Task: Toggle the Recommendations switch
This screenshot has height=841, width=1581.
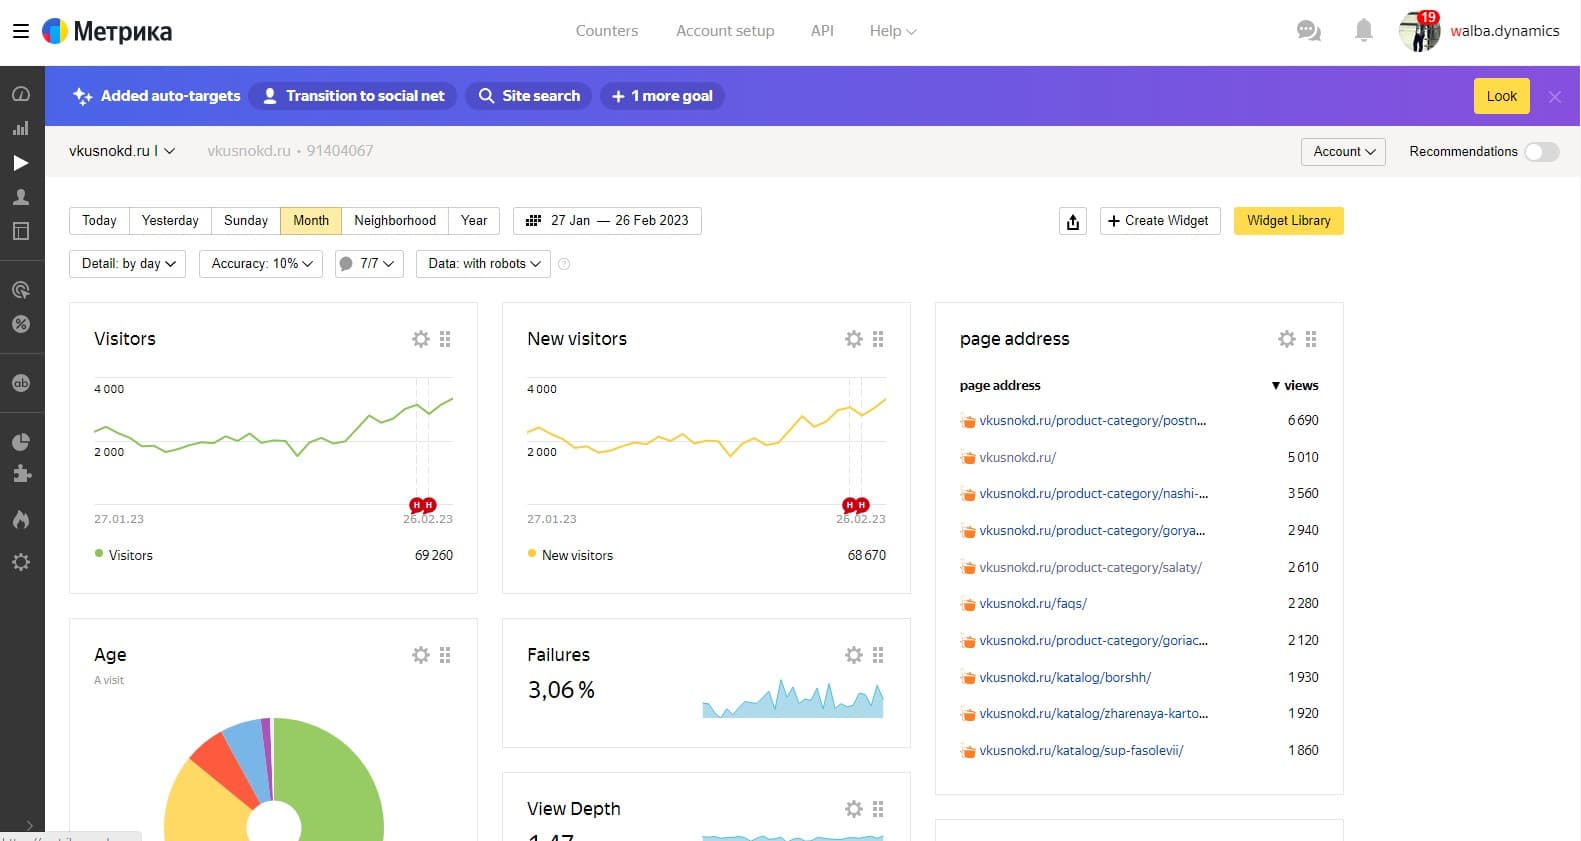Action: click(x=1541, y=152)
